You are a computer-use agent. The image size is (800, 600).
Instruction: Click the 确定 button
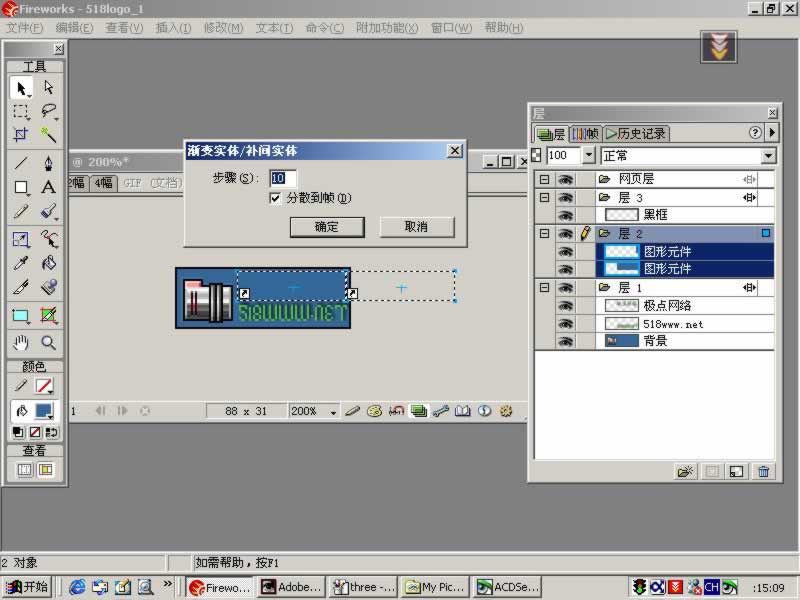(x=326, y=227)
